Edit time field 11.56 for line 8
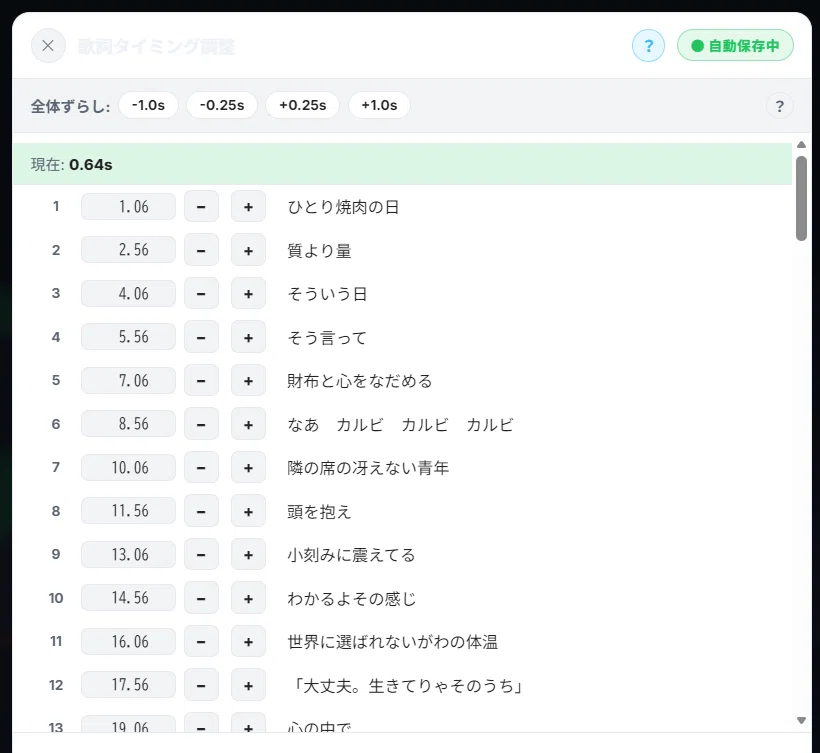The width and height of the screenshot is (820, 753). click(128, 510)
